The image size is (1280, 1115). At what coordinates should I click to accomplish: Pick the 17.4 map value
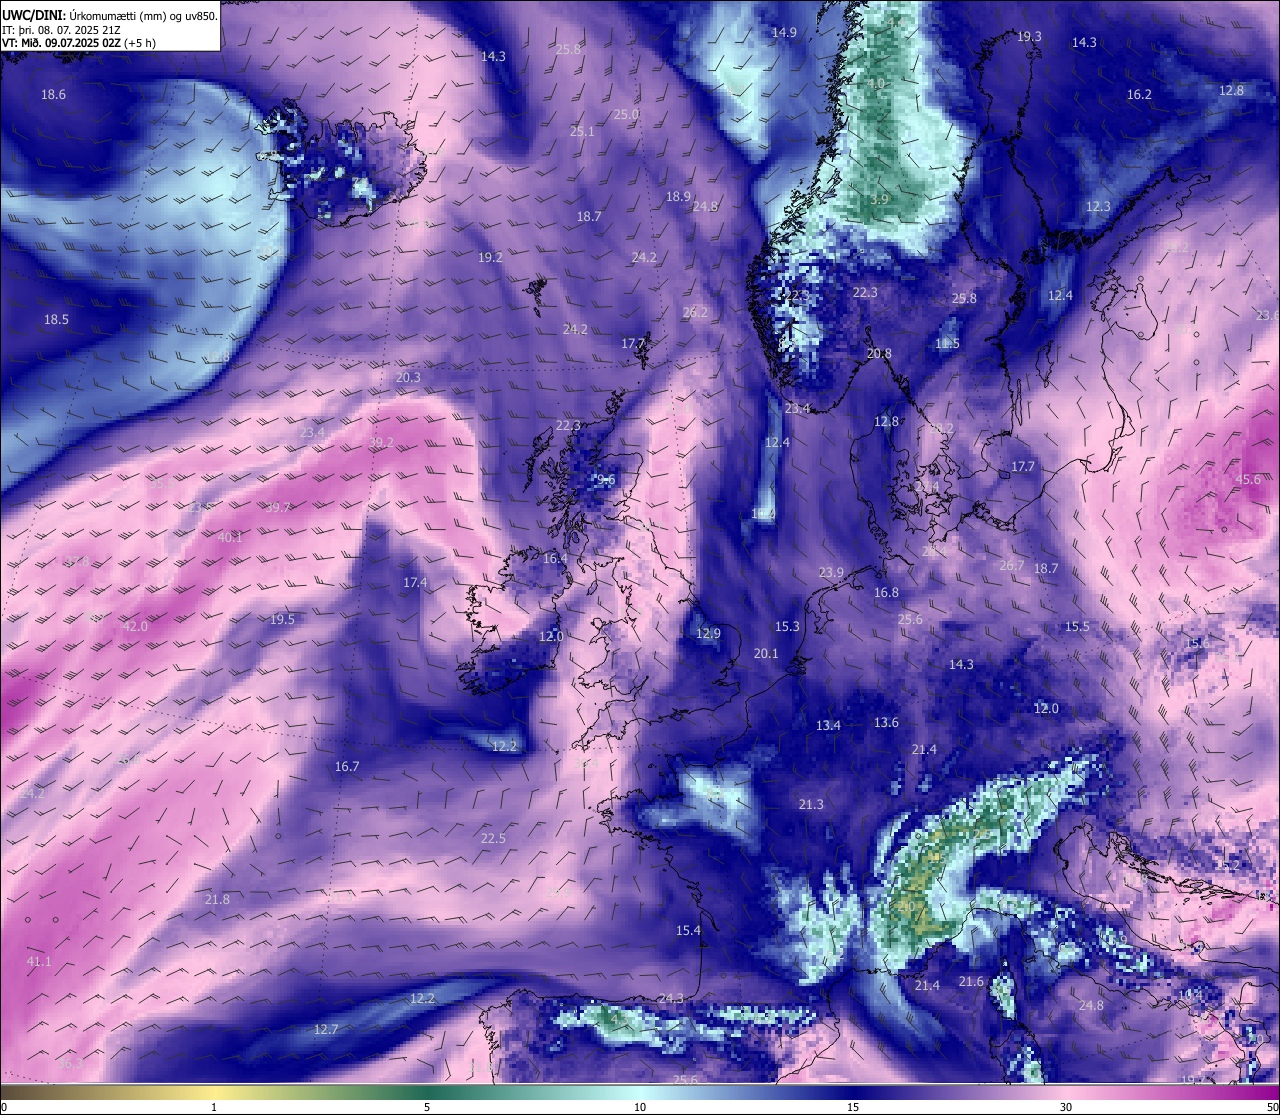point(415,583)
